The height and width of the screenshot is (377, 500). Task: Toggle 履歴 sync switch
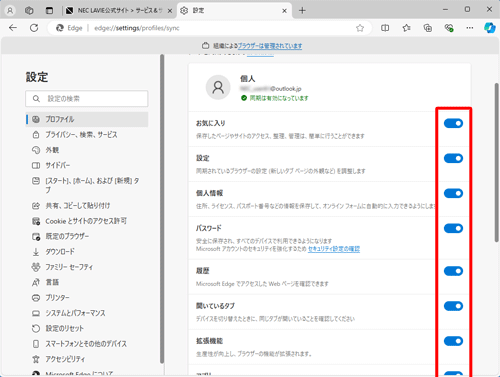(x=453, y=271)
